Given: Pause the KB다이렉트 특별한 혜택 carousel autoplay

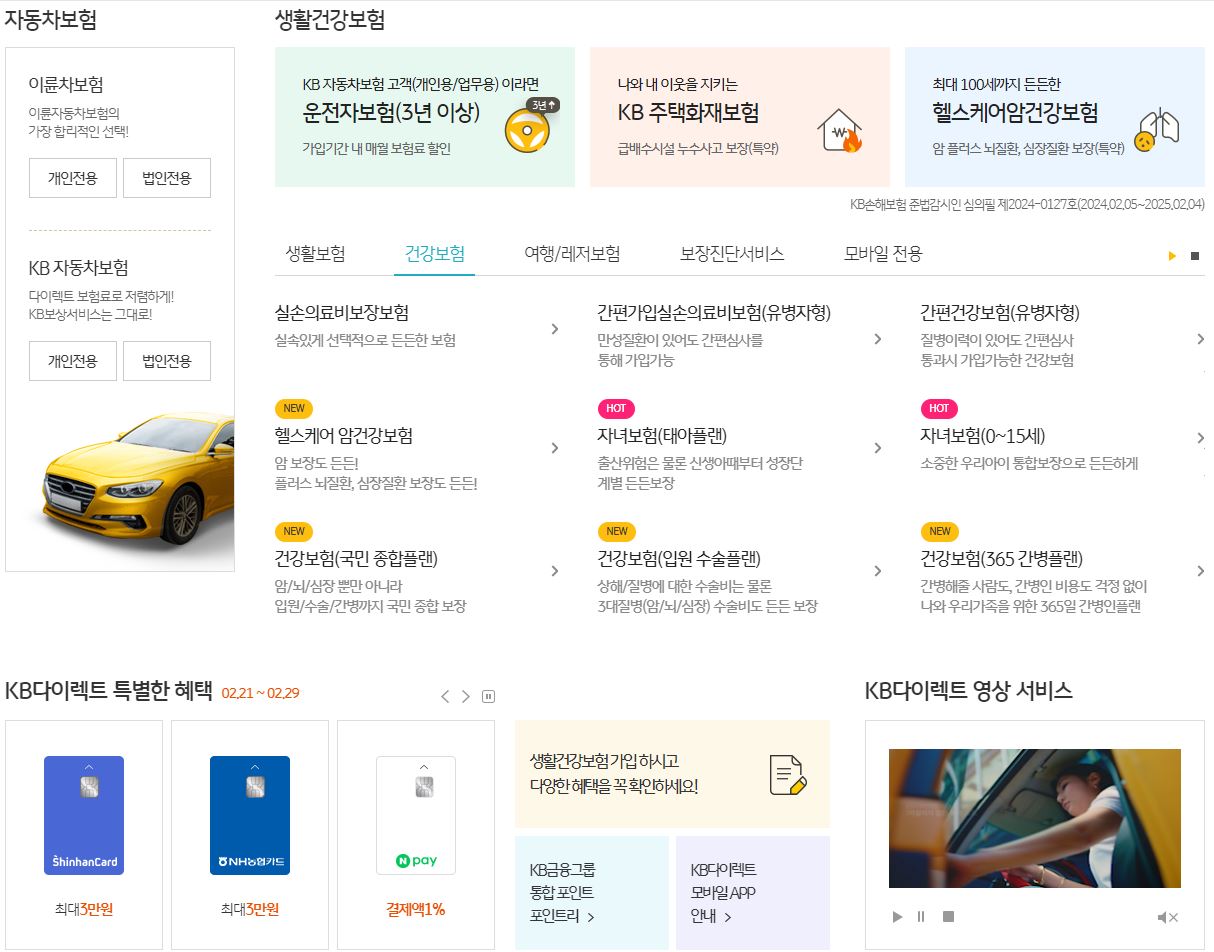Looking at the screenshot, I should pos(487,696).
